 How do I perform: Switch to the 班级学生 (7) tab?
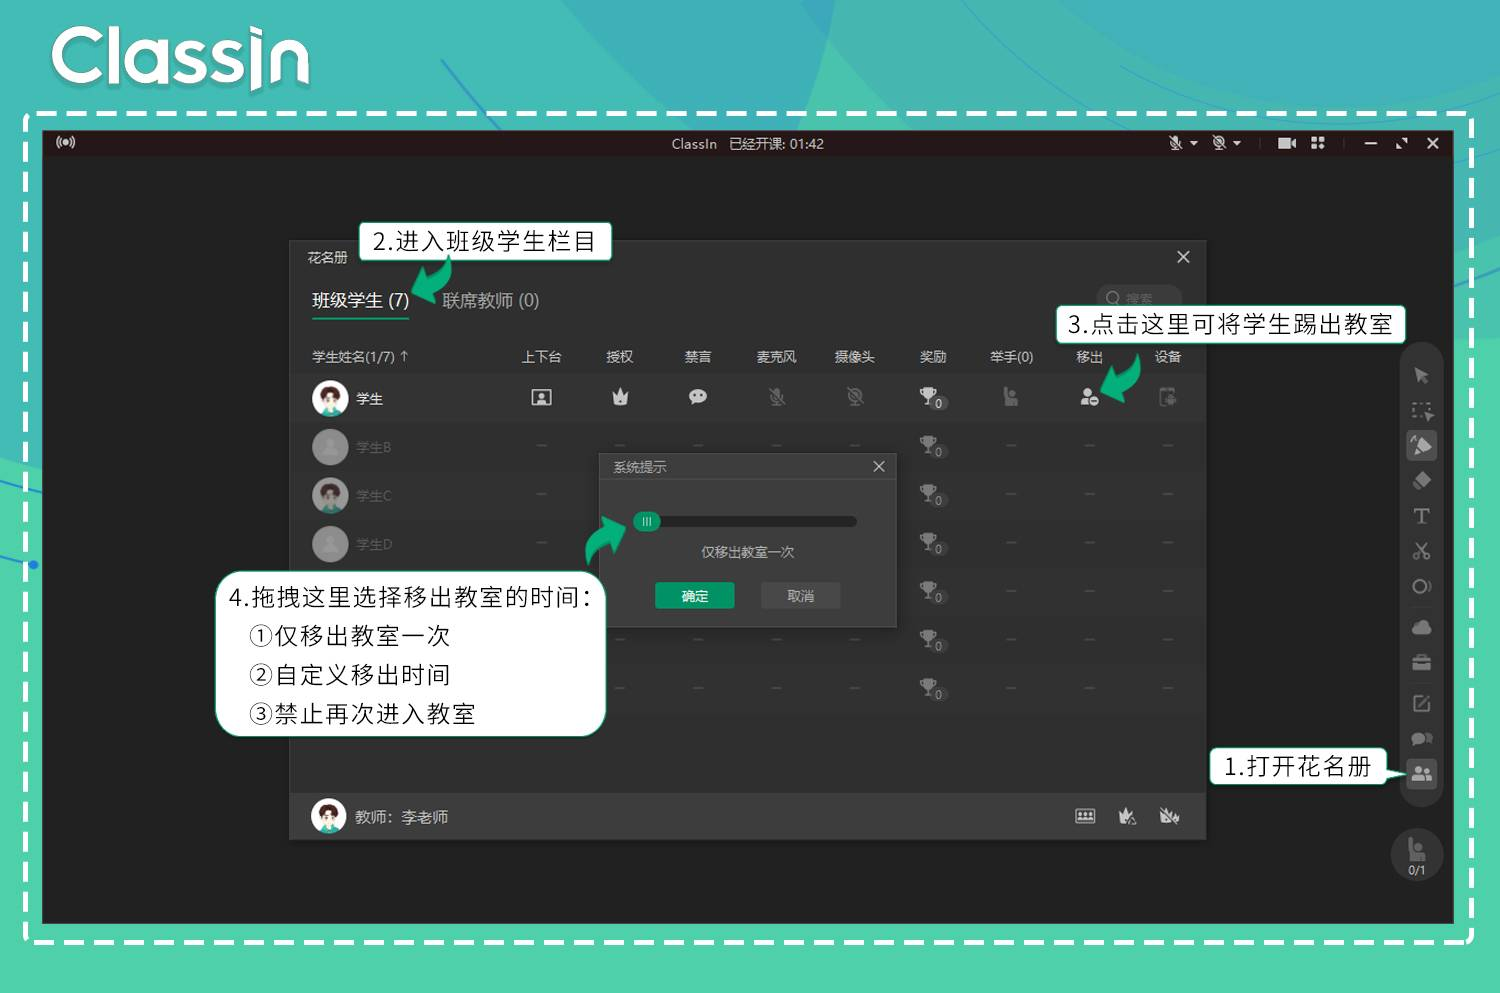360,301
